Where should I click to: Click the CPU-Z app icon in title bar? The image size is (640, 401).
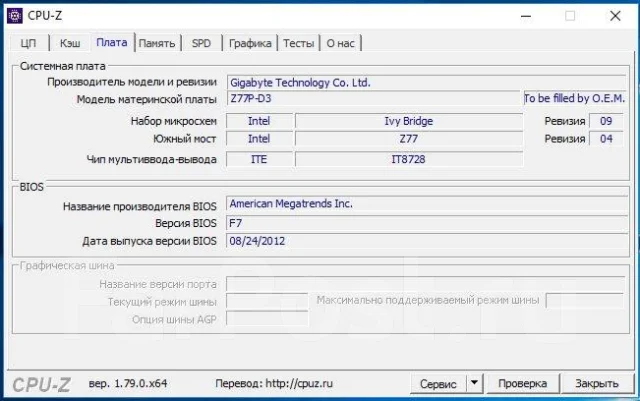point(15,16)
